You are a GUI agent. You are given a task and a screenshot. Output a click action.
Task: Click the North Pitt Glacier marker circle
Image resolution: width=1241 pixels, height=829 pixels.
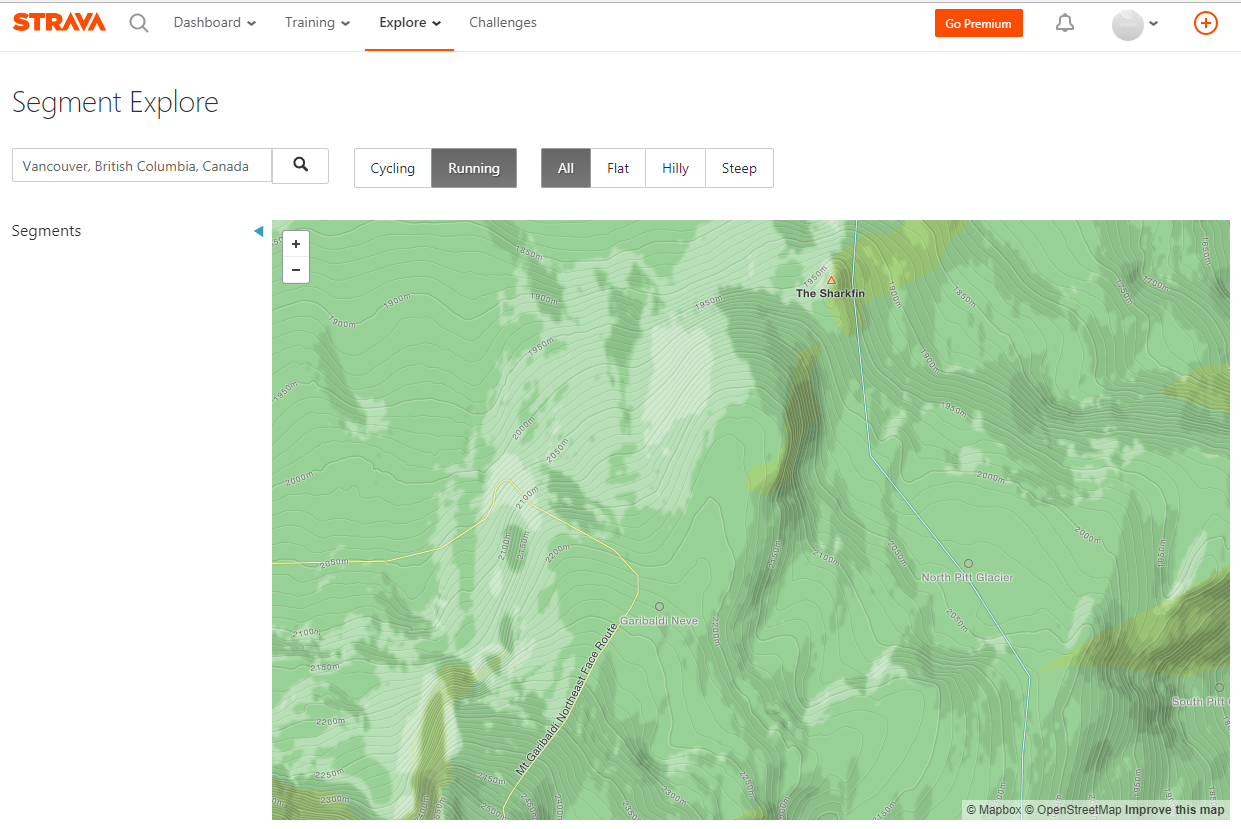968,563
